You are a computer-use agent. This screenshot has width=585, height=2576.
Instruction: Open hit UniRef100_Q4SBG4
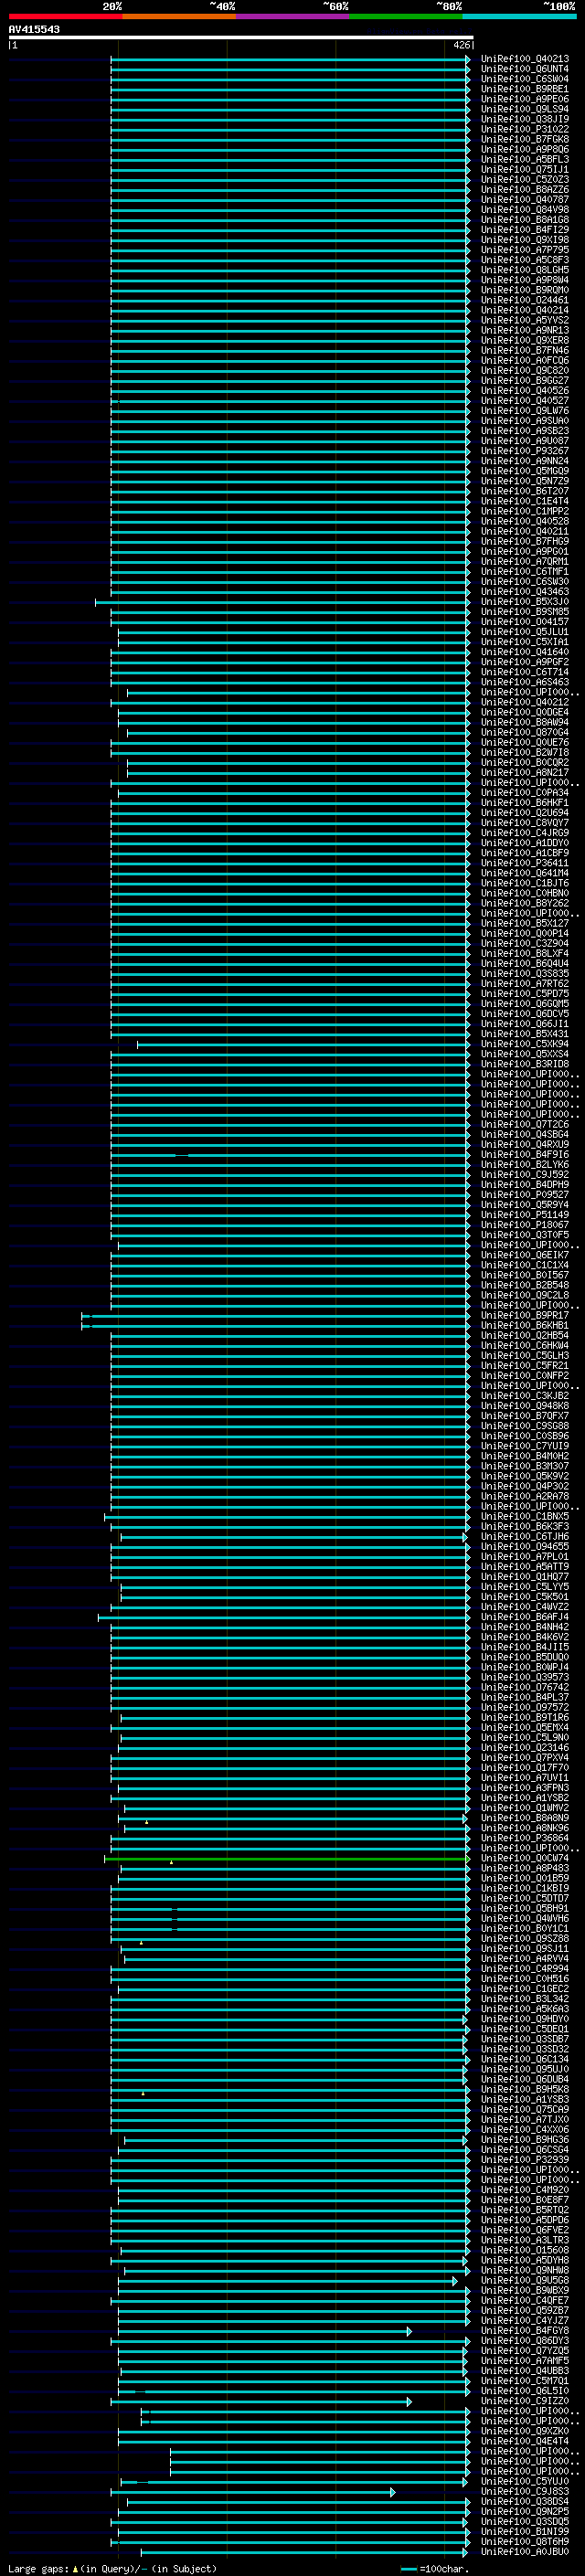[x=524, y=1134]
